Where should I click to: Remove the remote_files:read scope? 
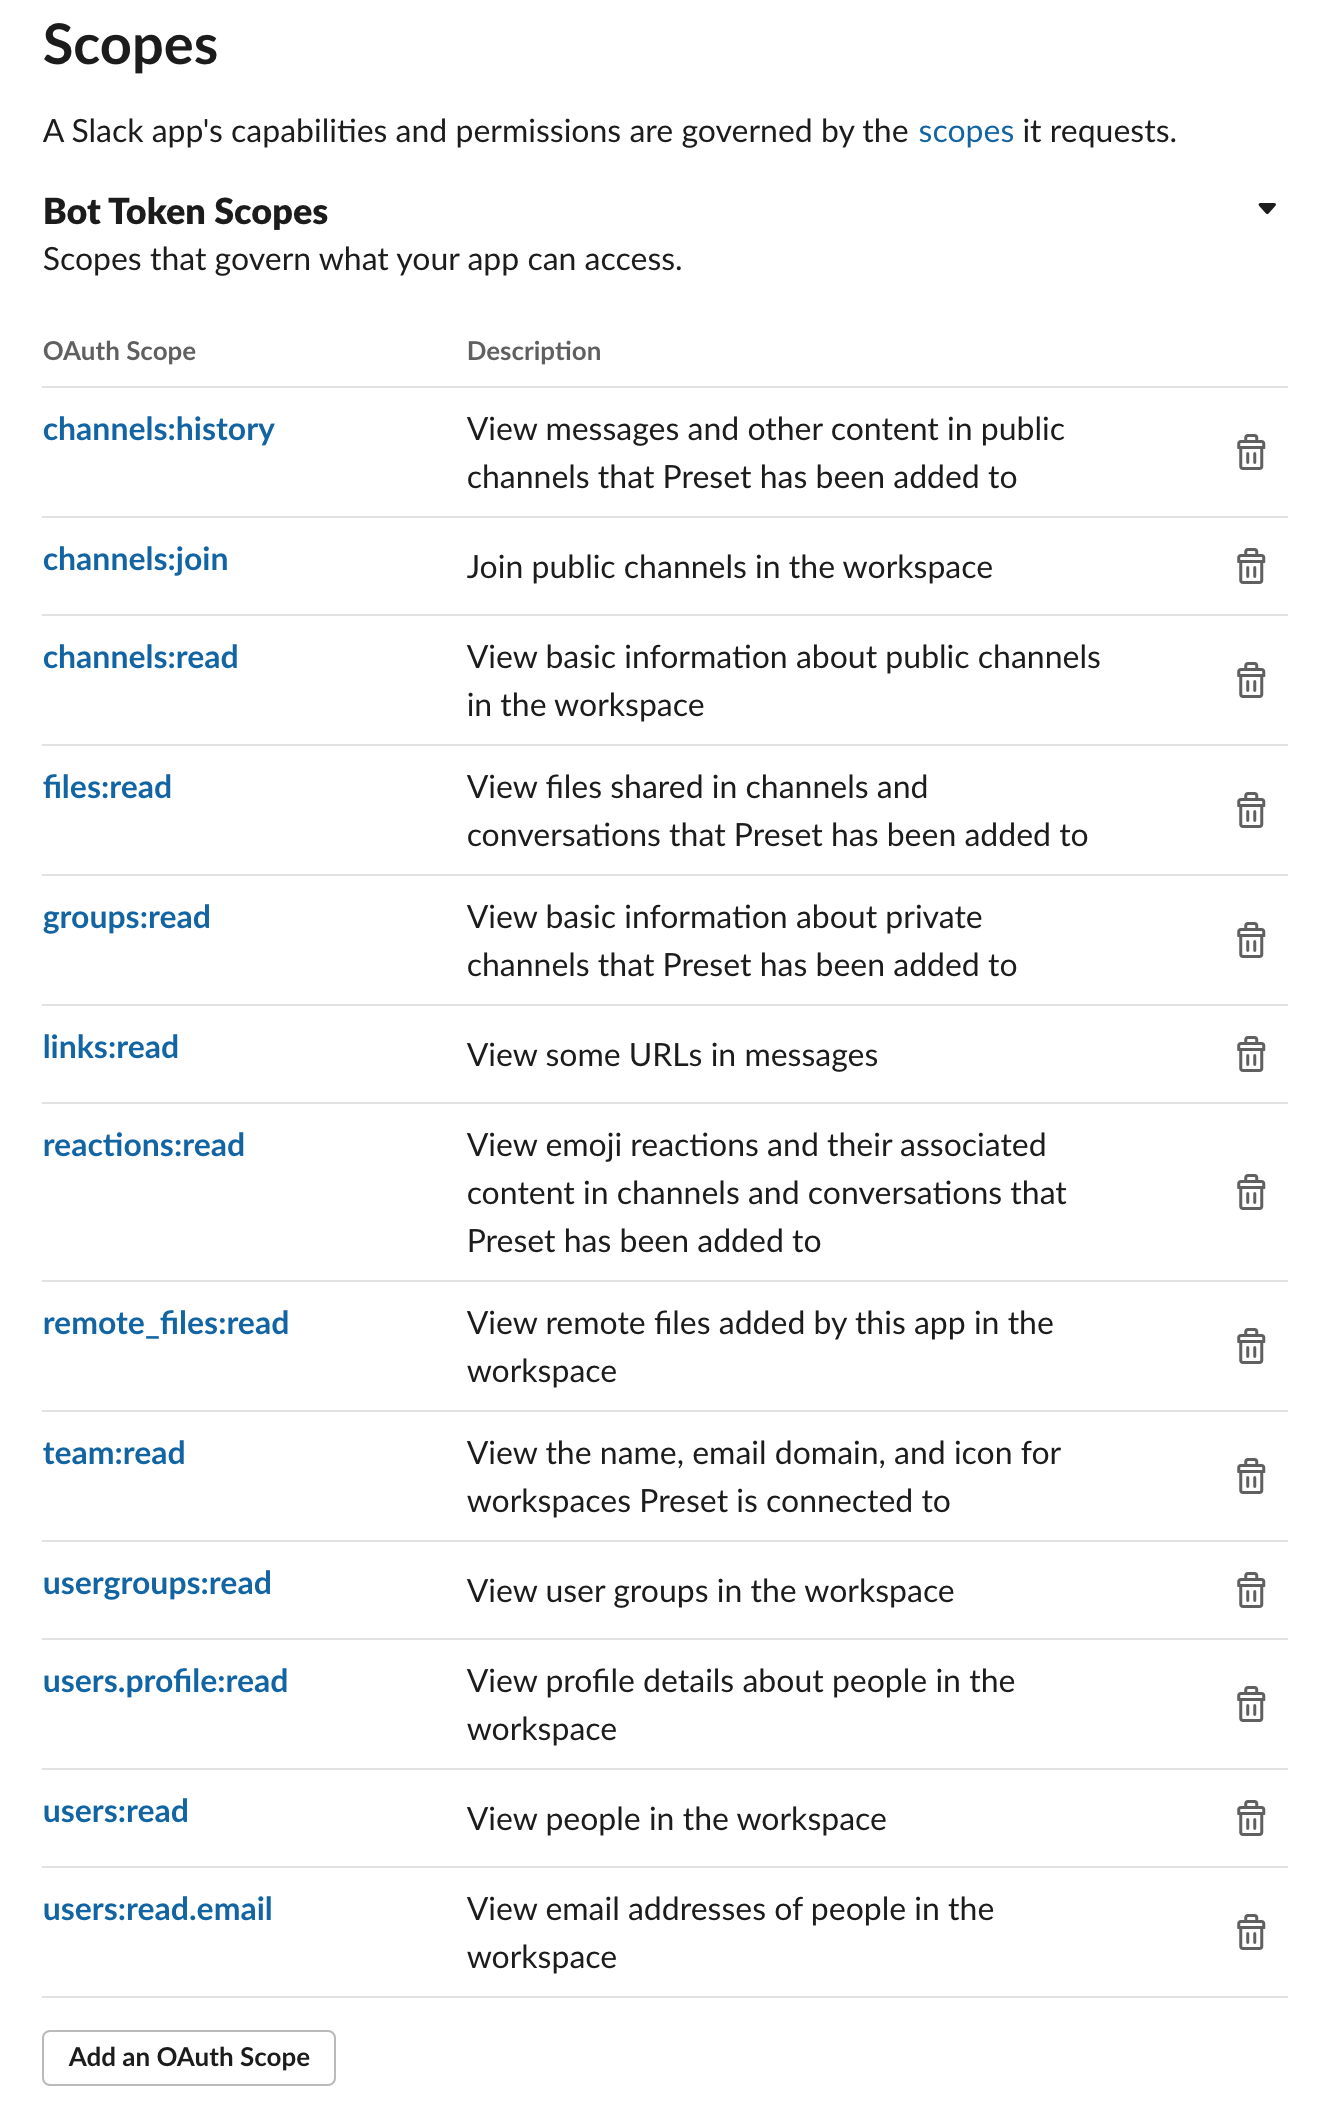(1251, 1347)
